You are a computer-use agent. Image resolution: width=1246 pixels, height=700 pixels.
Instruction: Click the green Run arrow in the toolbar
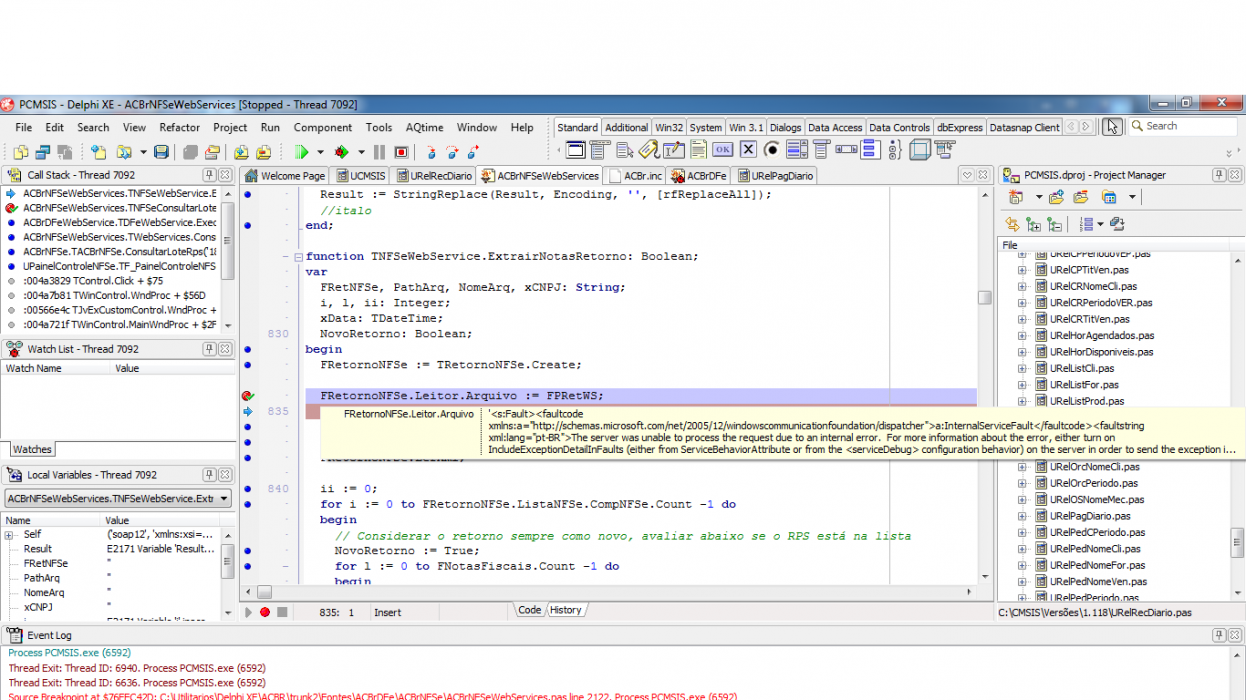pyautogui.click(x=301, y=152)
